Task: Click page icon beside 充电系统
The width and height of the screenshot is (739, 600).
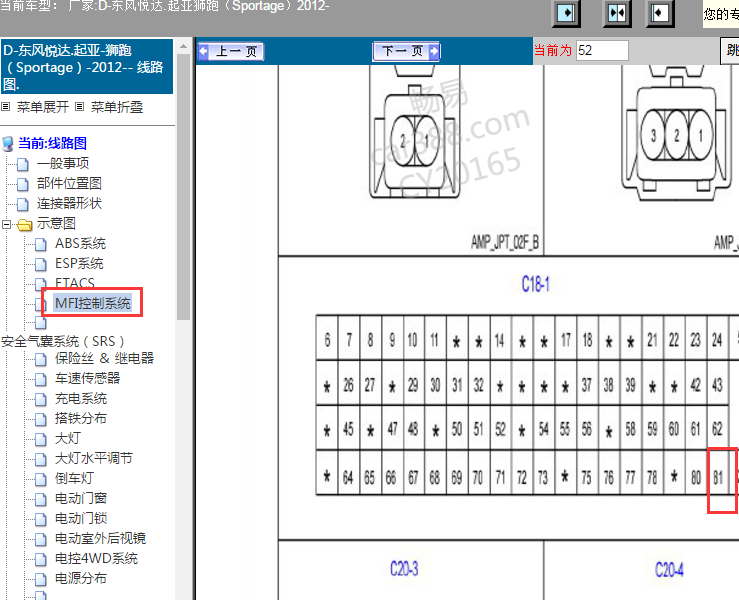Action: click(41, 400)
